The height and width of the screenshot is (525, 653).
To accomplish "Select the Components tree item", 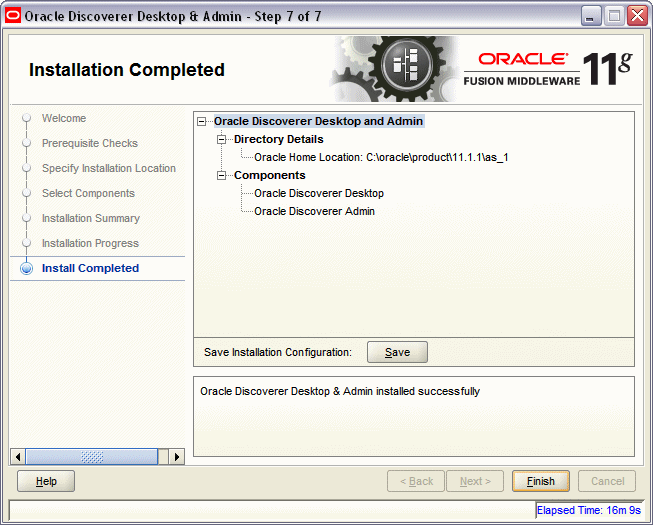I will (x=269, y=175).
